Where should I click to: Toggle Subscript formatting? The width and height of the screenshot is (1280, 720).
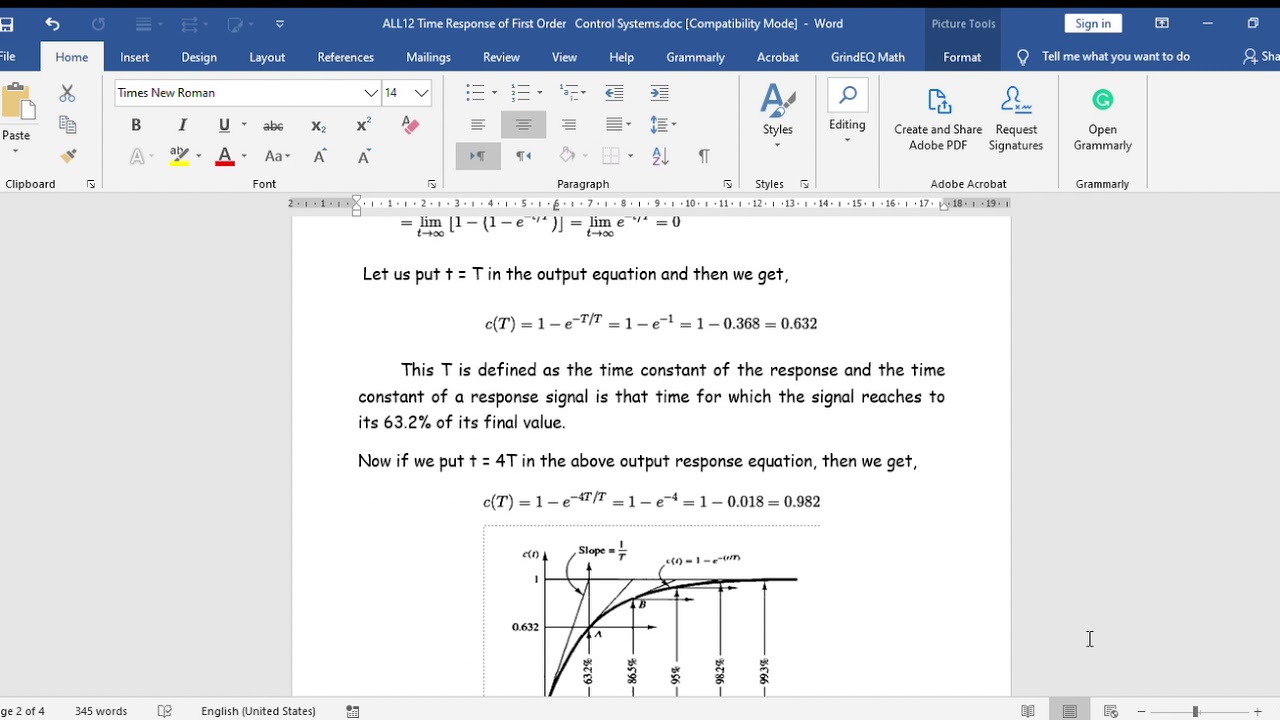tap(318, 126)
